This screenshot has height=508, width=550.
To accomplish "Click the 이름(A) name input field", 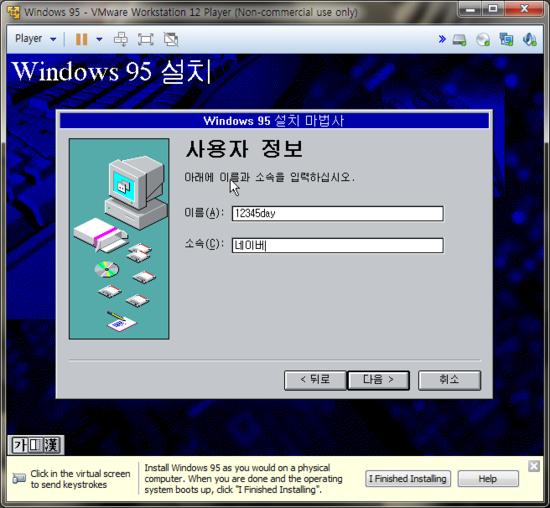I will (x=337, y=213).
